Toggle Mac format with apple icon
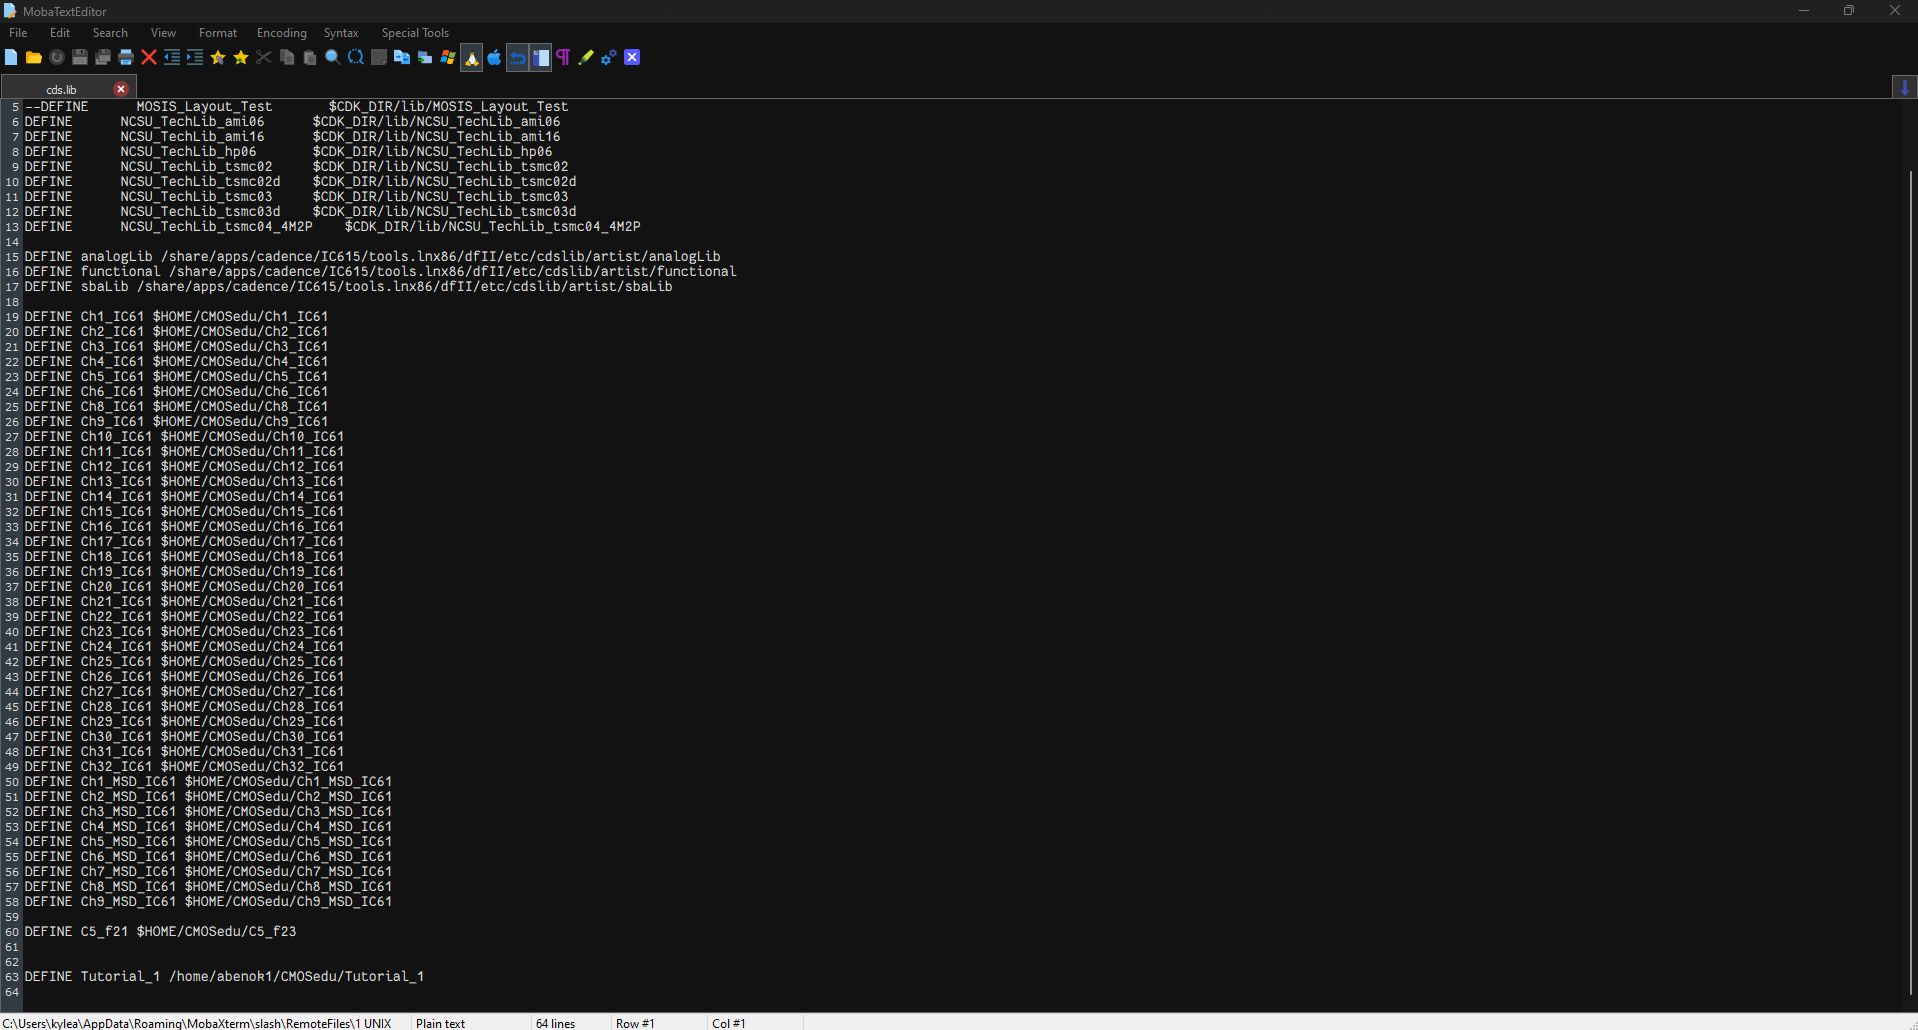This screenshot has height=1030, width=1918. 494,57
